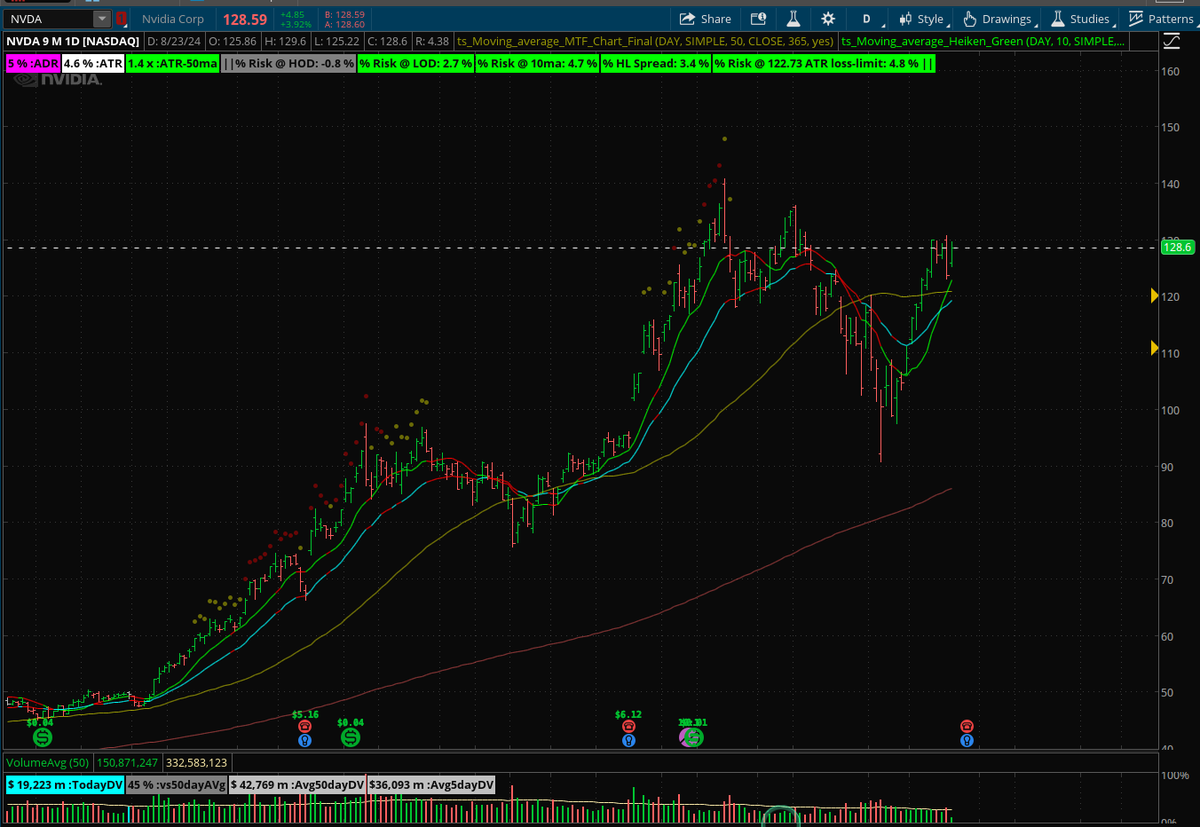Viewport: 1200px width, 827px height.
Task: Click the 4.6 % :ATR label
Action: (x=92, y=63)
